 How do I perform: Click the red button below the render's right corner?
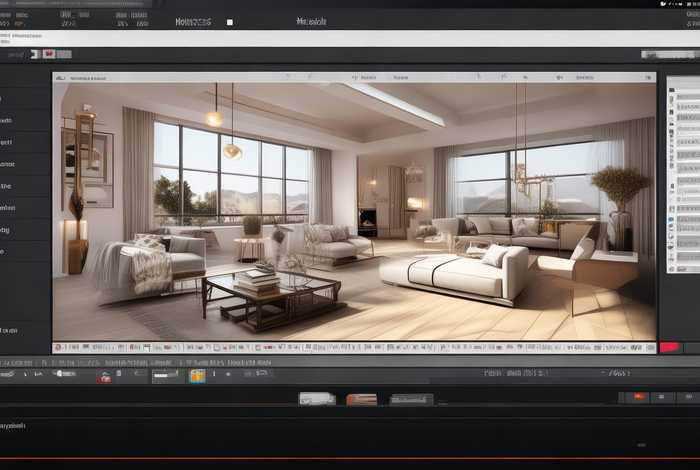point(670,347)
